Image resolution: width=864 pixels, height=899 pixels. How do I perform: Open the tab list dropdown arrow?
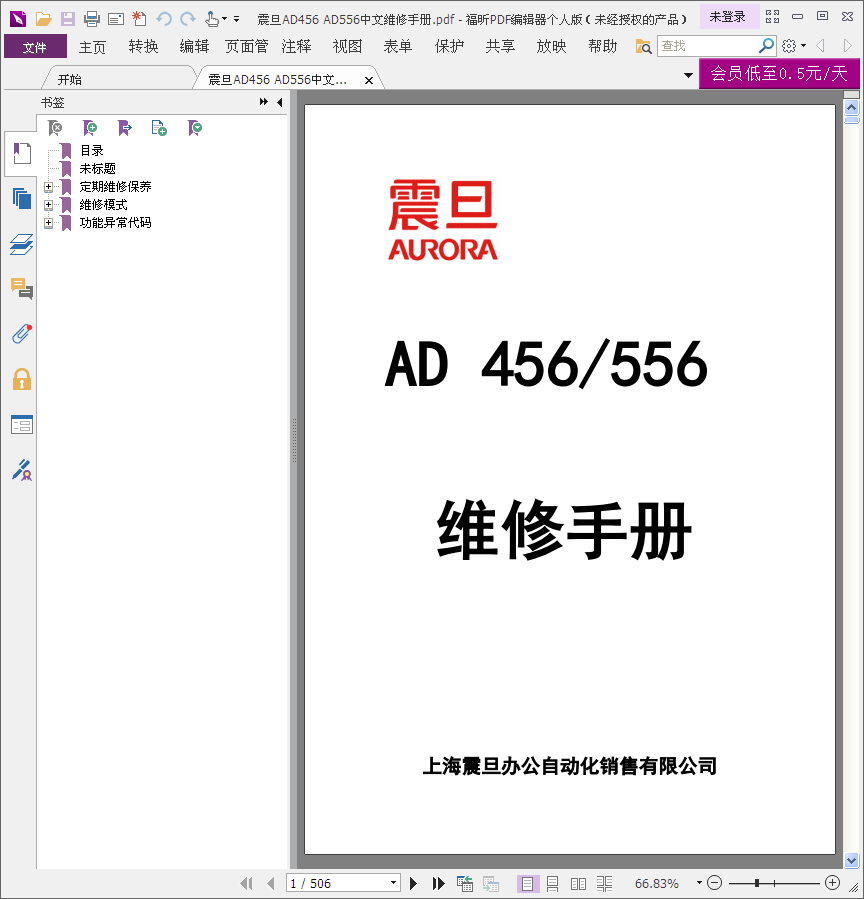point(689,75)
